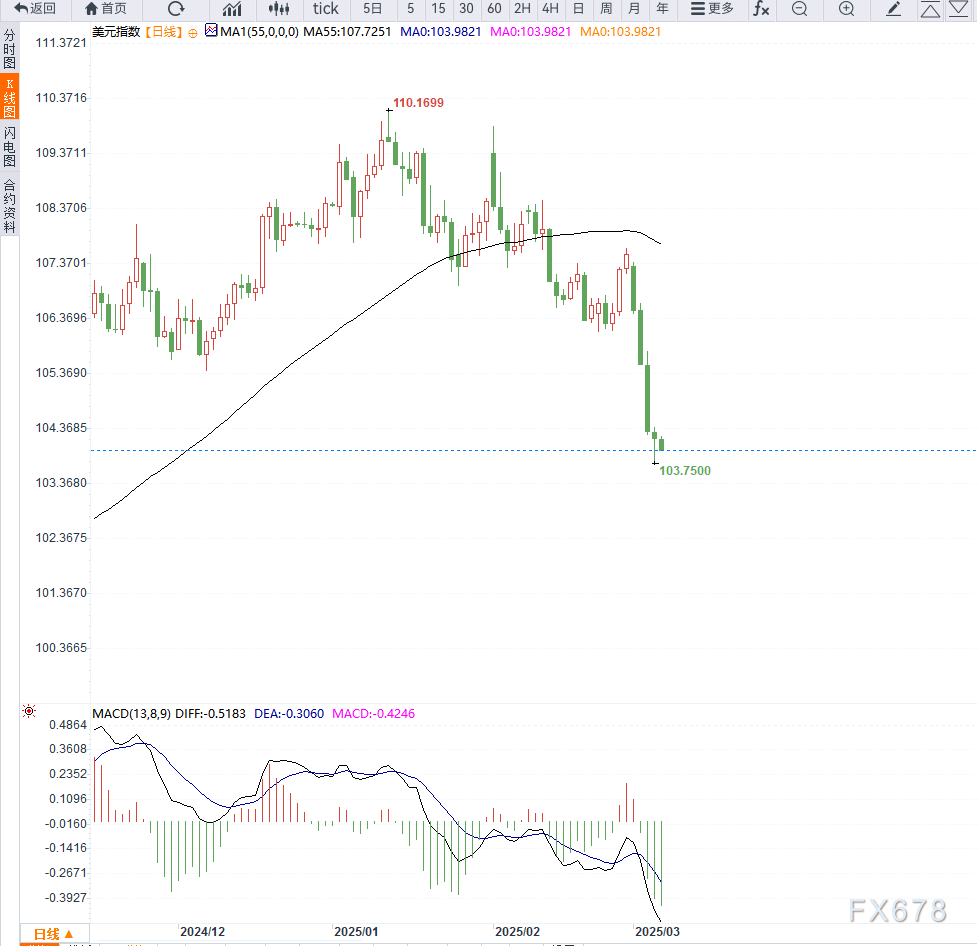
Task: Zoom out the chart with minus magnifier
Action: pos(799,9)
